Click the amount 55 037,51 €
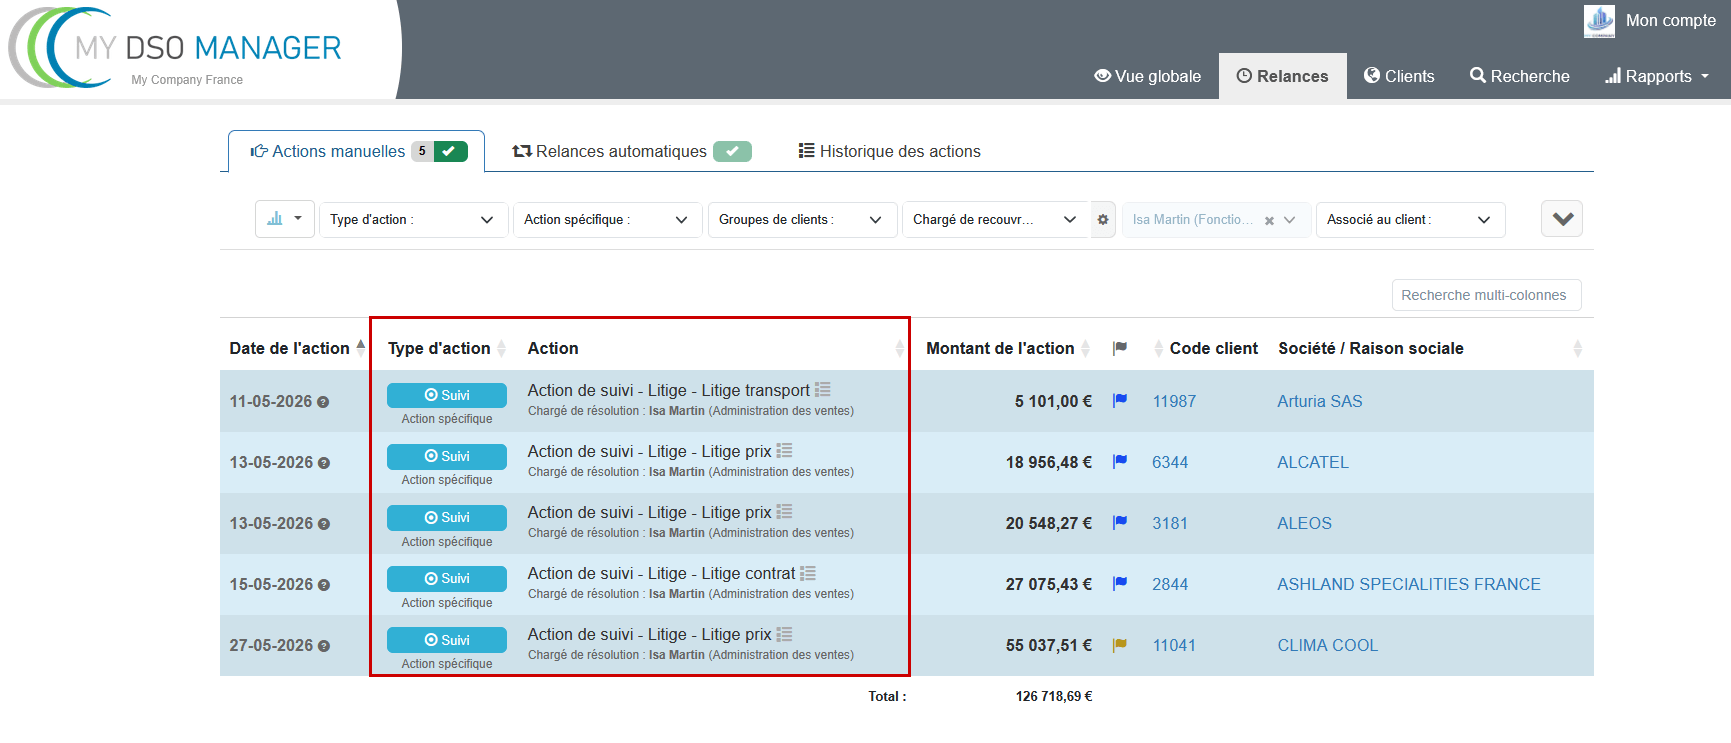 click(x=1049, y=645)
